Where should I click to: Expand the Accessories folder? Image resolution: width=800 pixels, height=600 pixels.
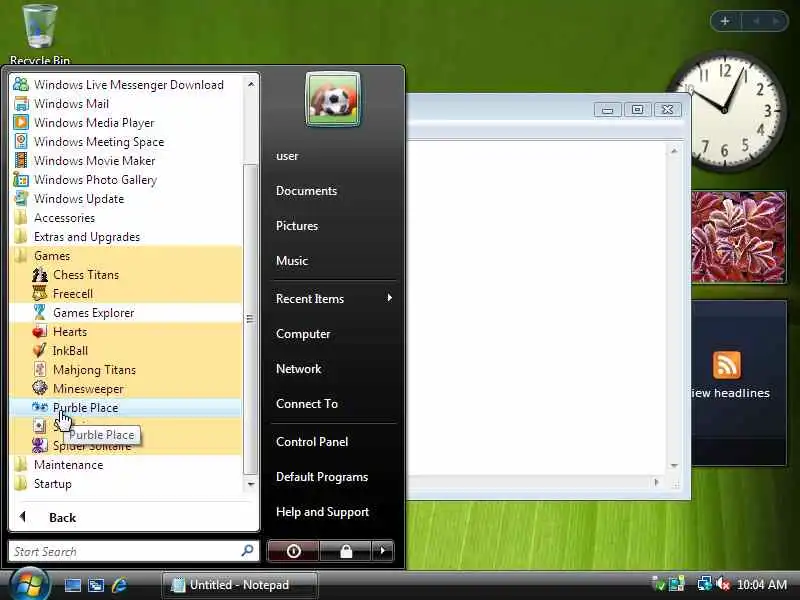[x=126, y=217]
